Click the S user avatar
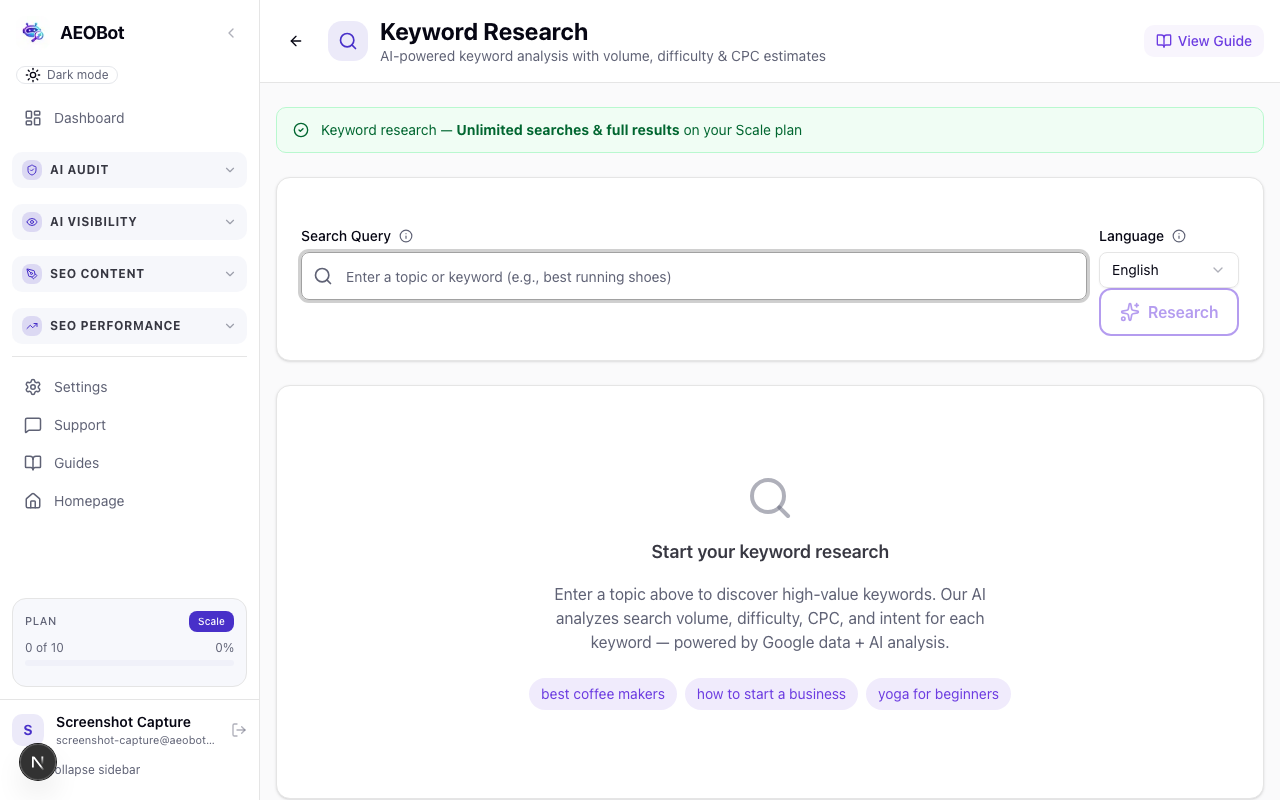The image size is (1280, 800). (28, 730)
